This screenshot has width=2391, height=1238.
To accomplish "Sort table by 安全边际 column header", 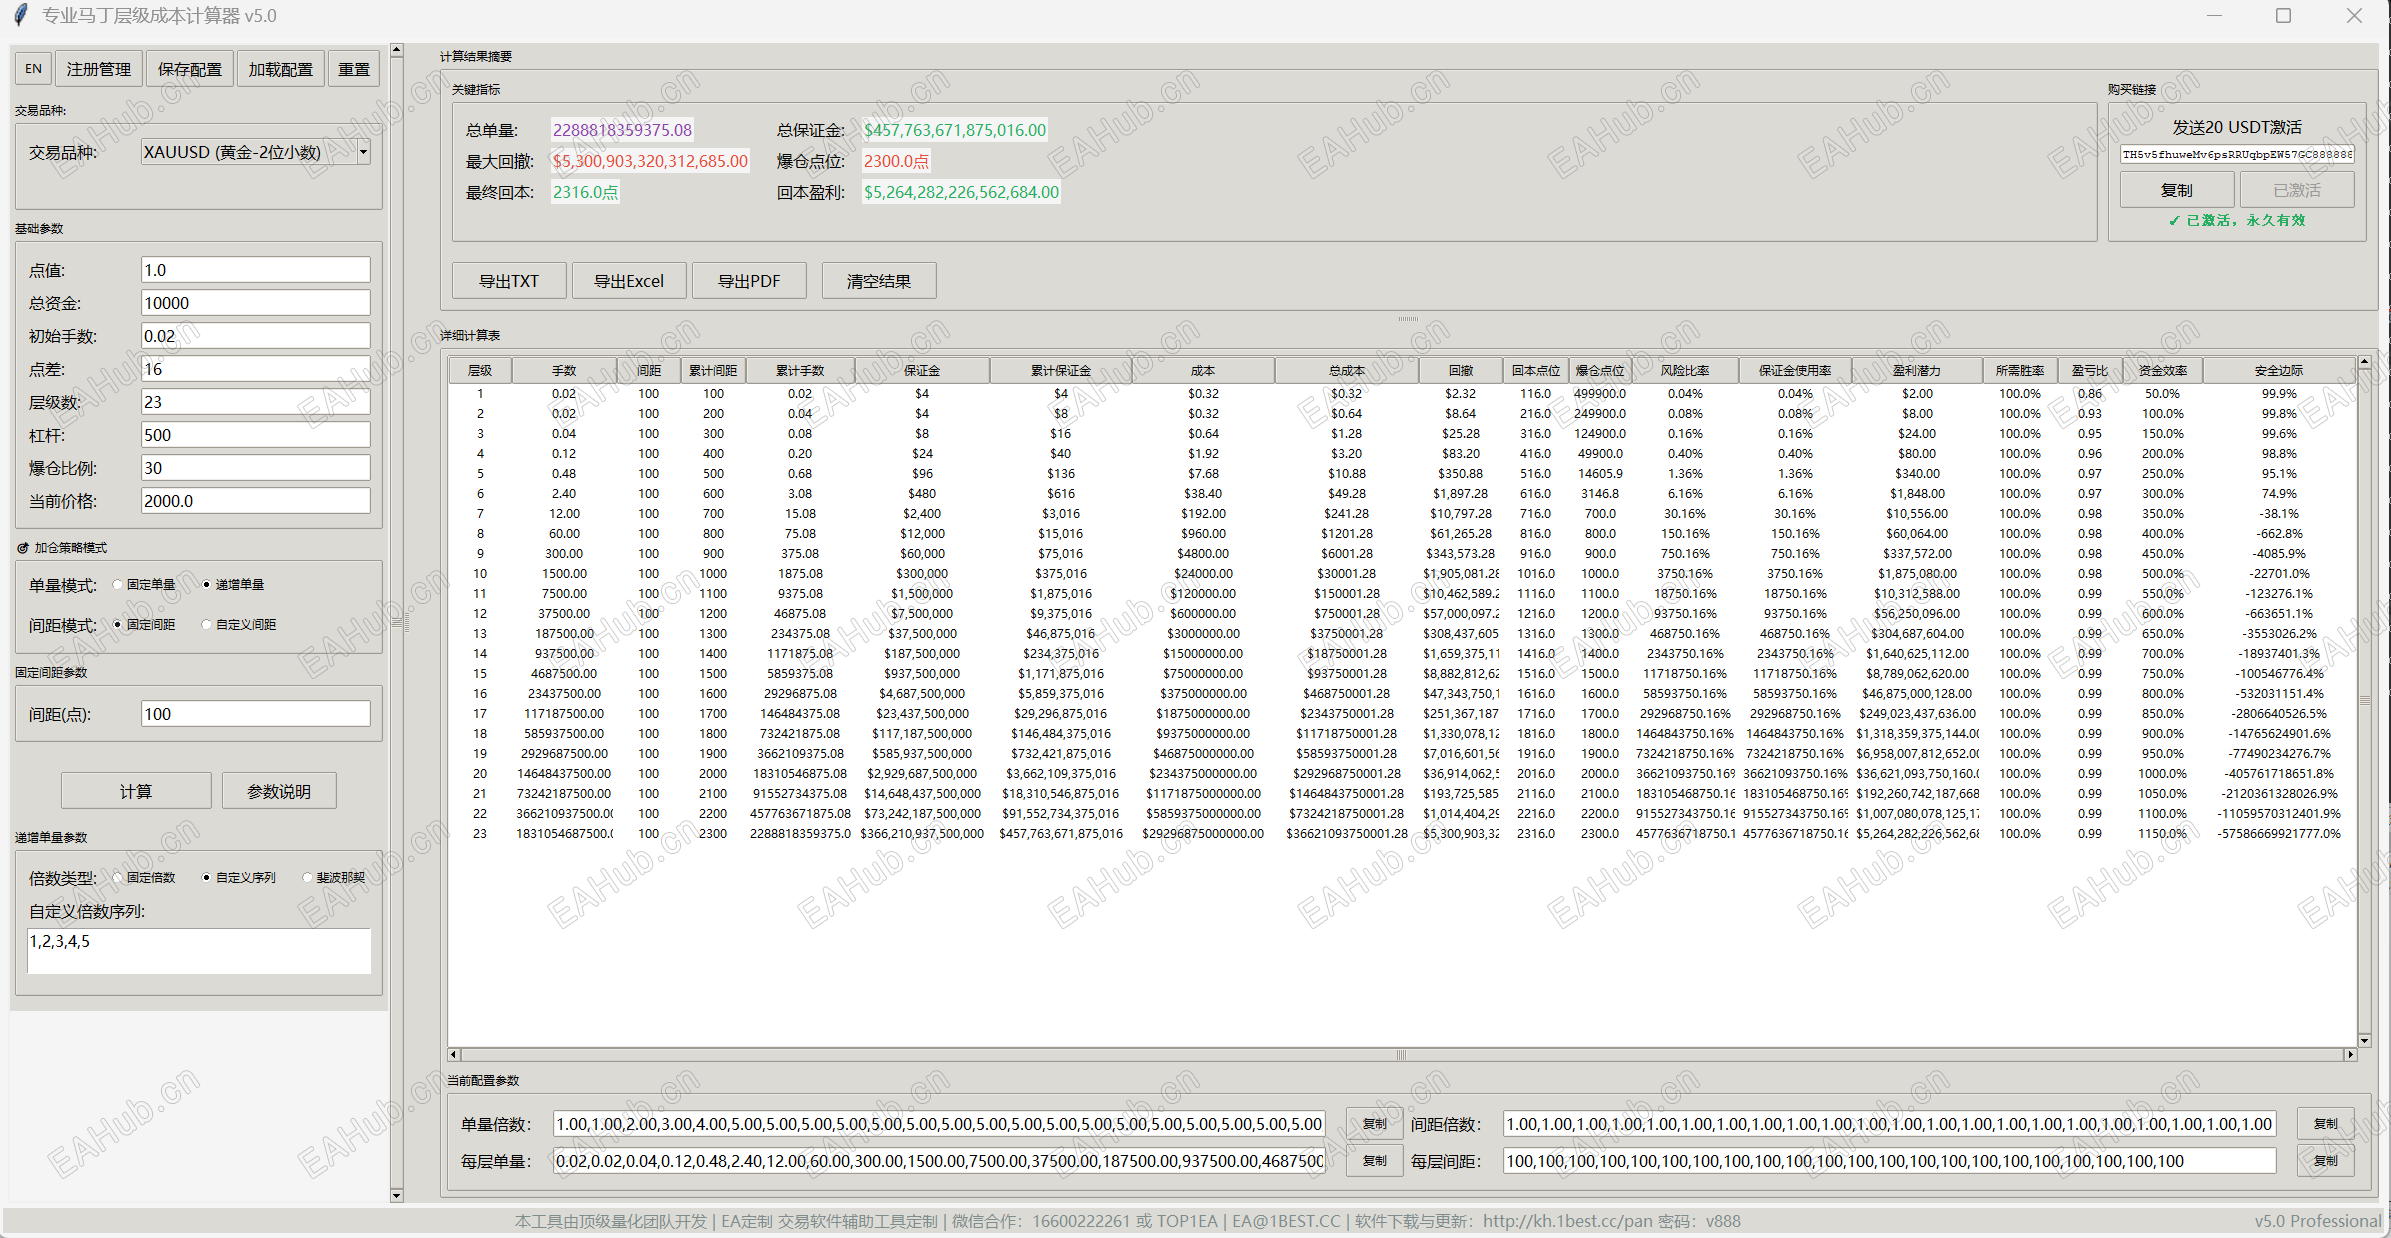I will coord(2278,371).
